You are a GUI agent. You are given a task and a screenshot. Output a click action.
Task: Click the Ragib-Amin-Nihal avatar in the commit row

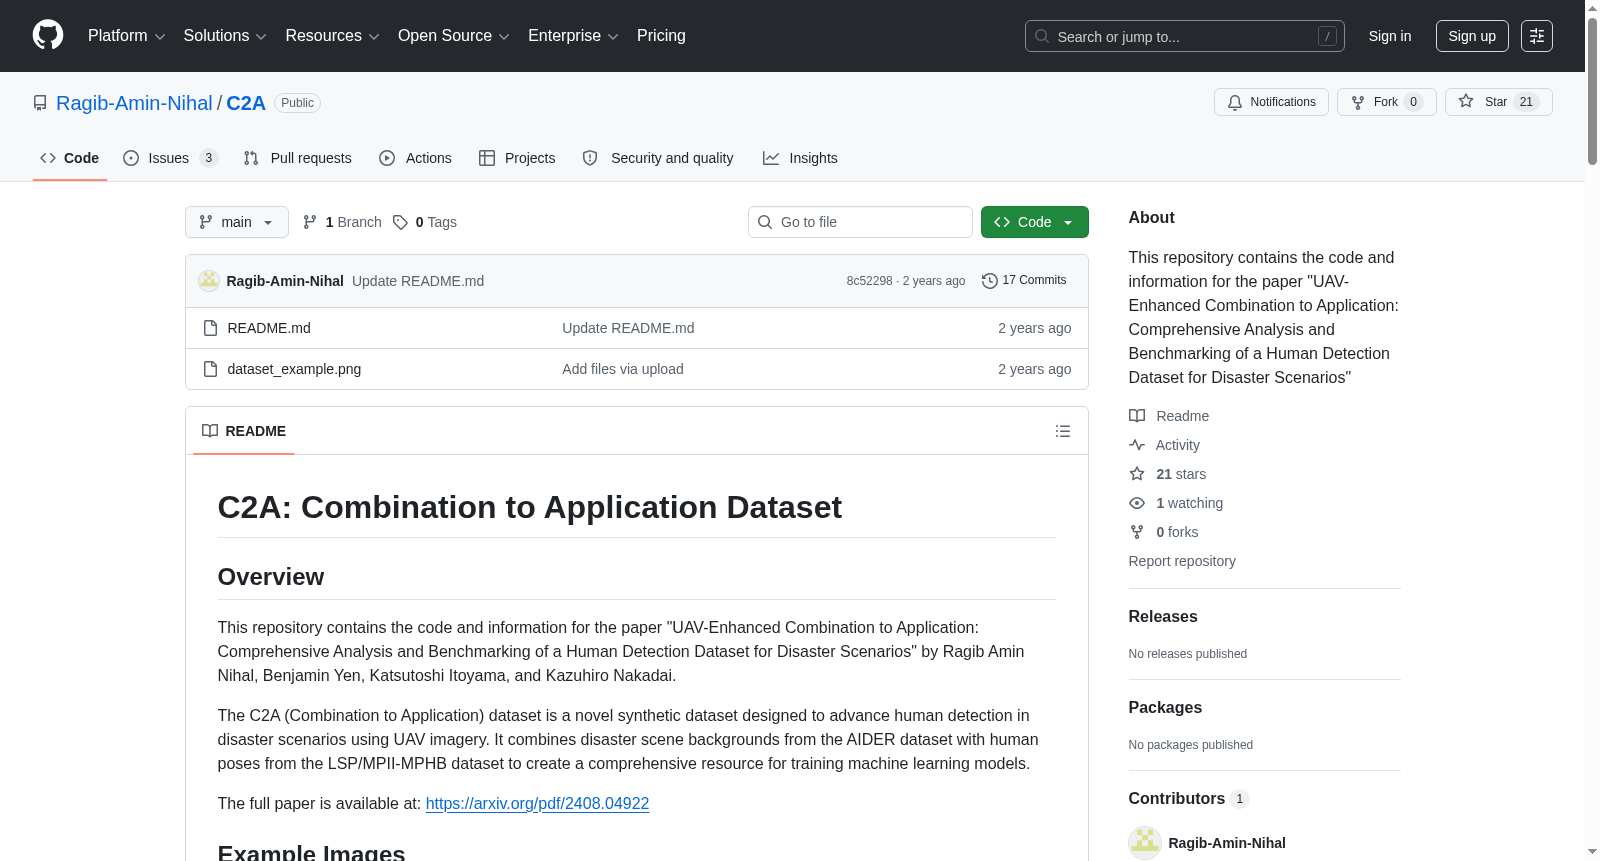(209, 281)
